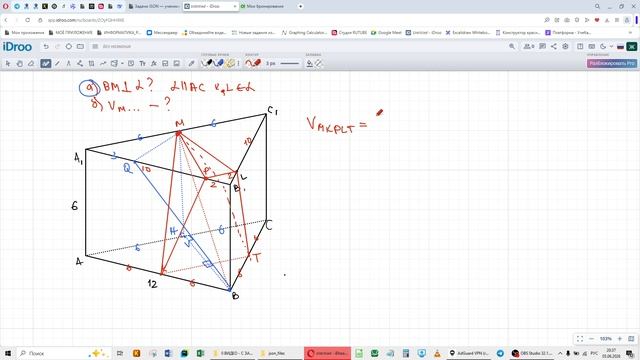
Task: Choose the yellow highlighter preset
Action: coord(231,63)
